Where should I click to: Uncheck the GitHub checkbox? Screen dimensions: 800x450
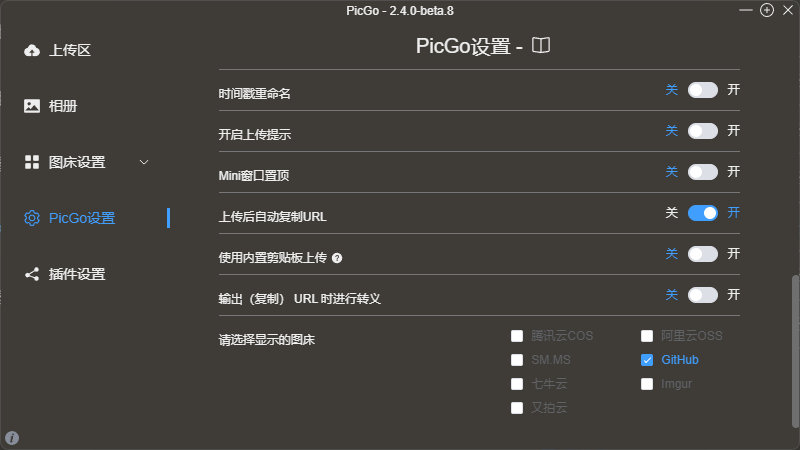tap(647, 360)
